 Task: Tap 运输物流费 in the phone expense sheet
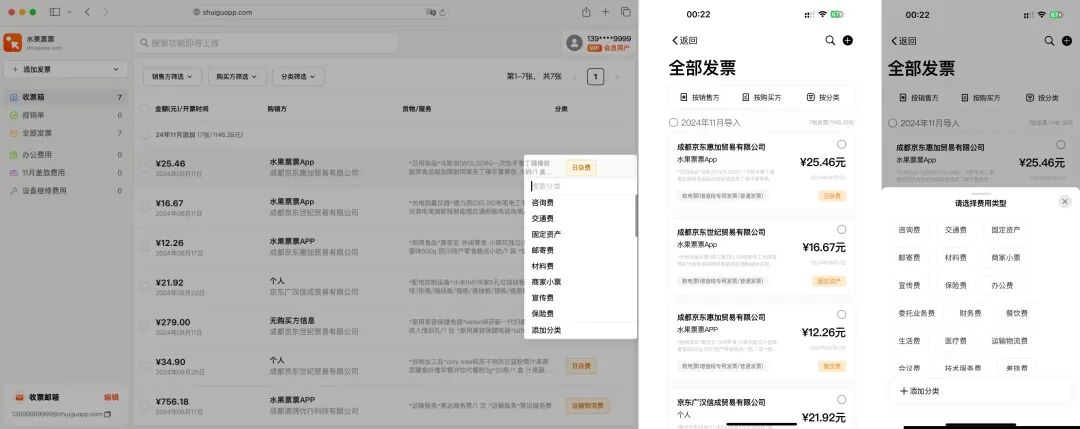1009,340
